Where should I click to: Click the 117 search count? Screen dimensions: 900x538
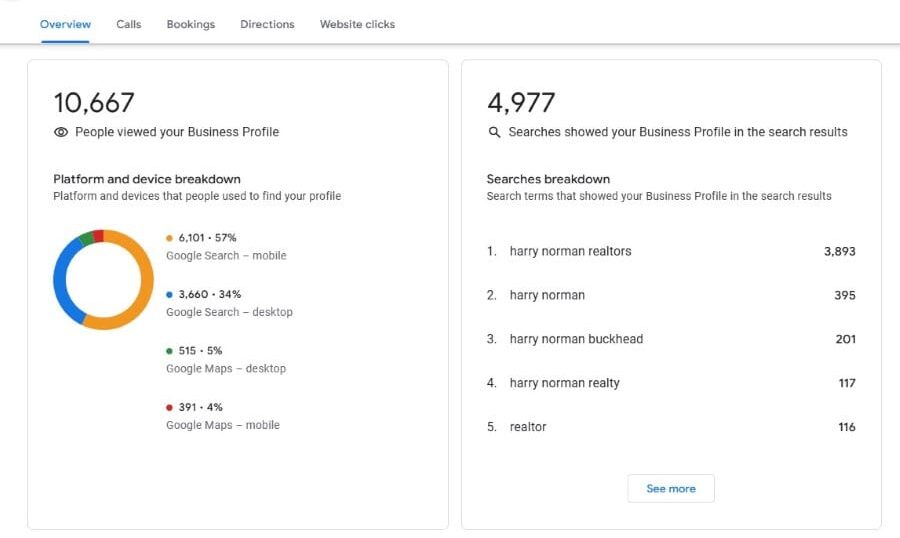847,383
